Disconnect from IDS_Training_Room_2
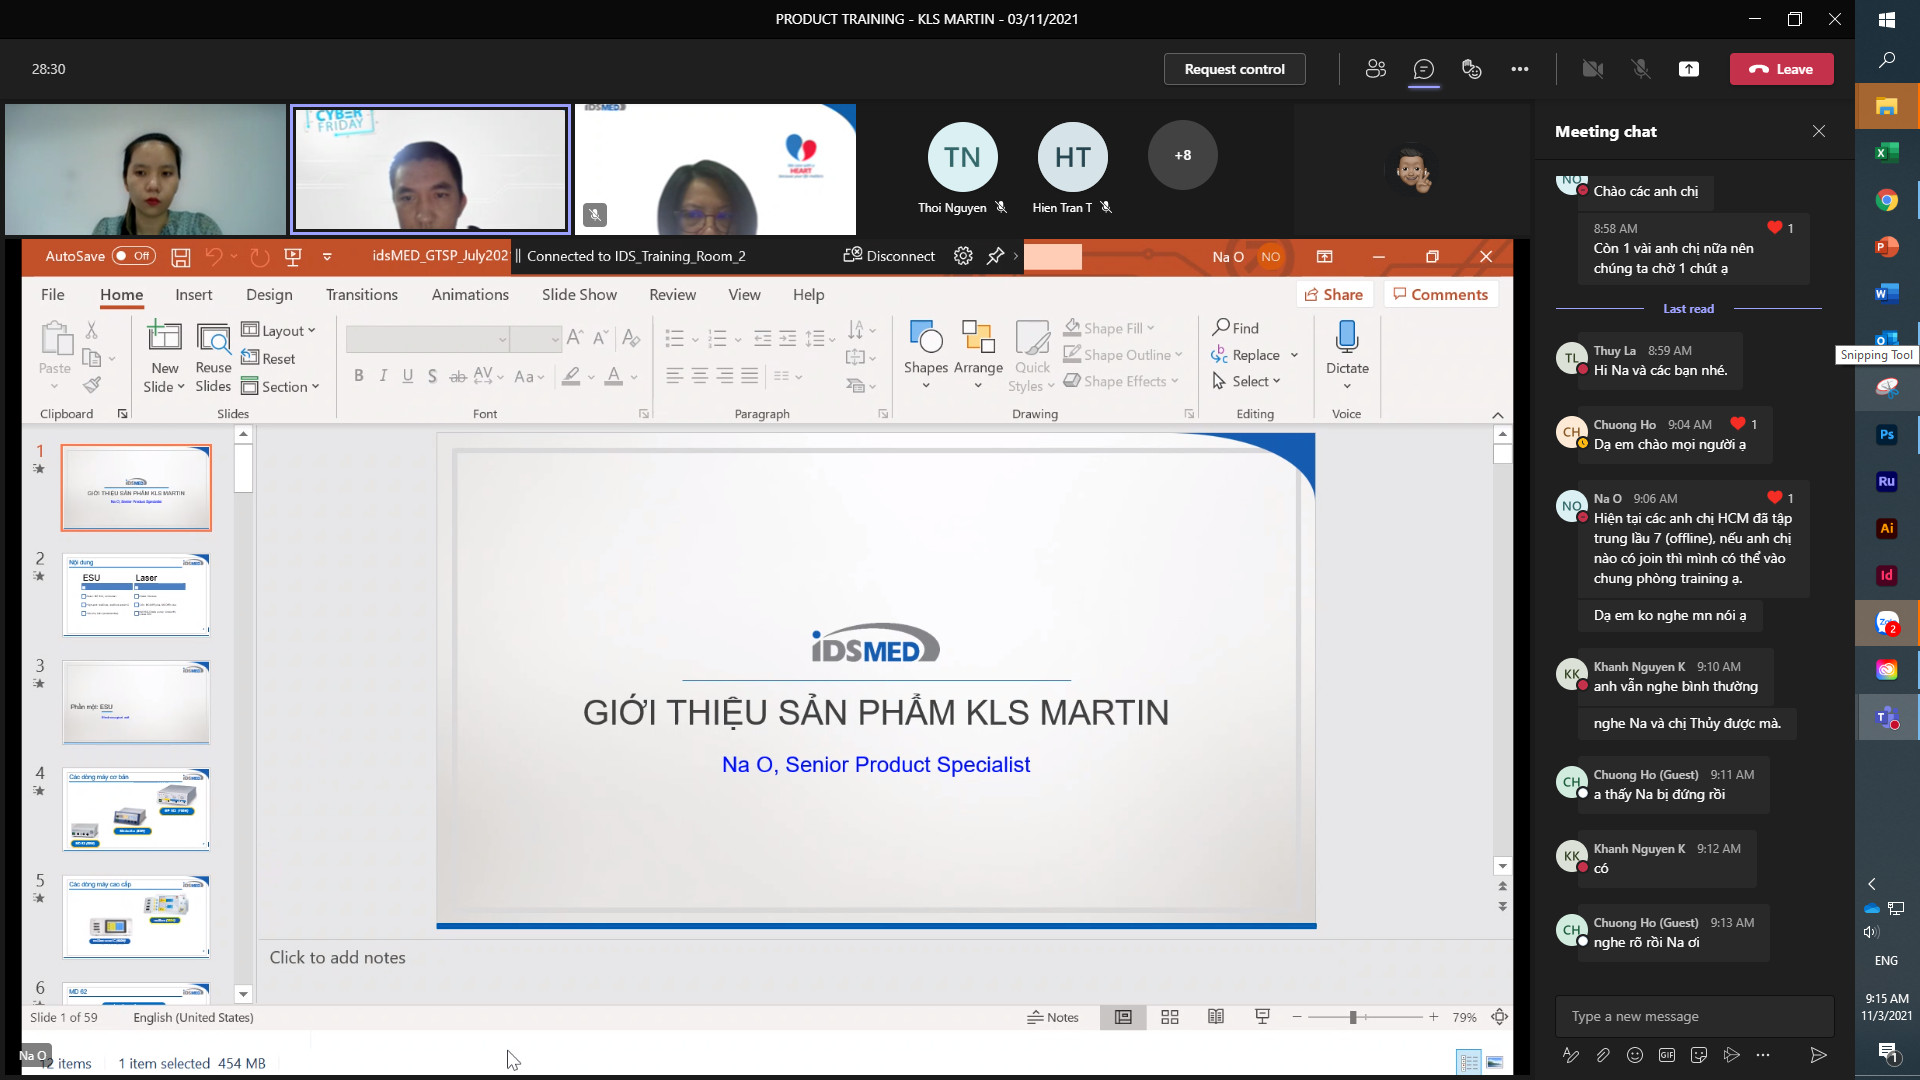The height and width of the screenshot is (1080, 1920). [x=889, y=256]
